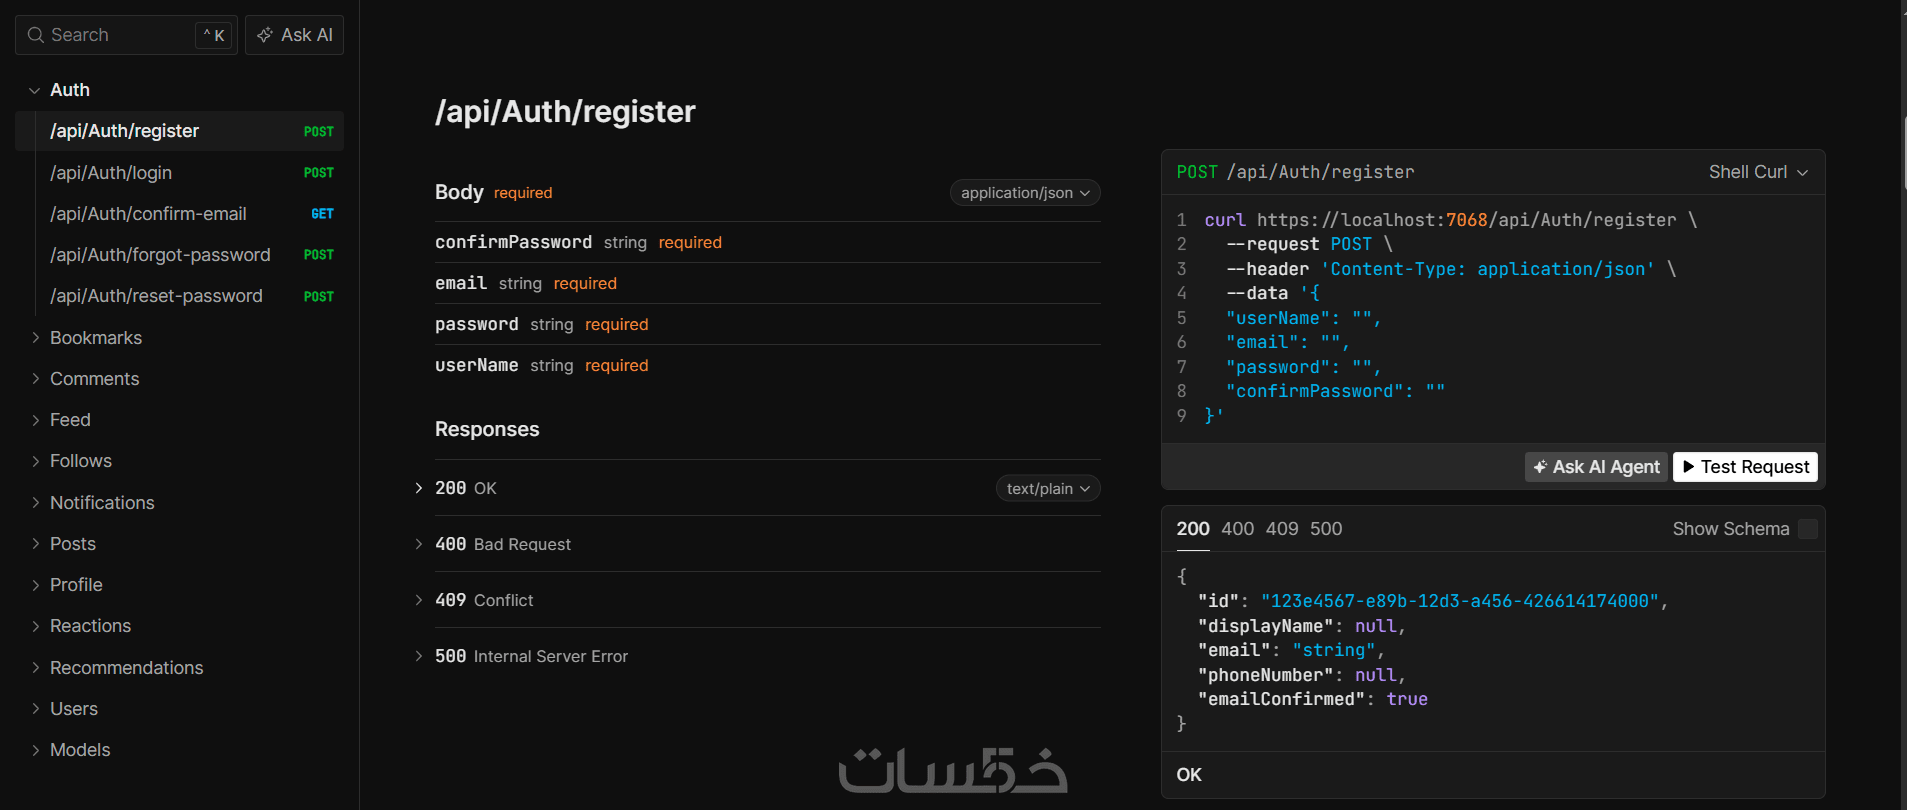Expand the Comments section
1907x810 pixels.
click(35, 379)
